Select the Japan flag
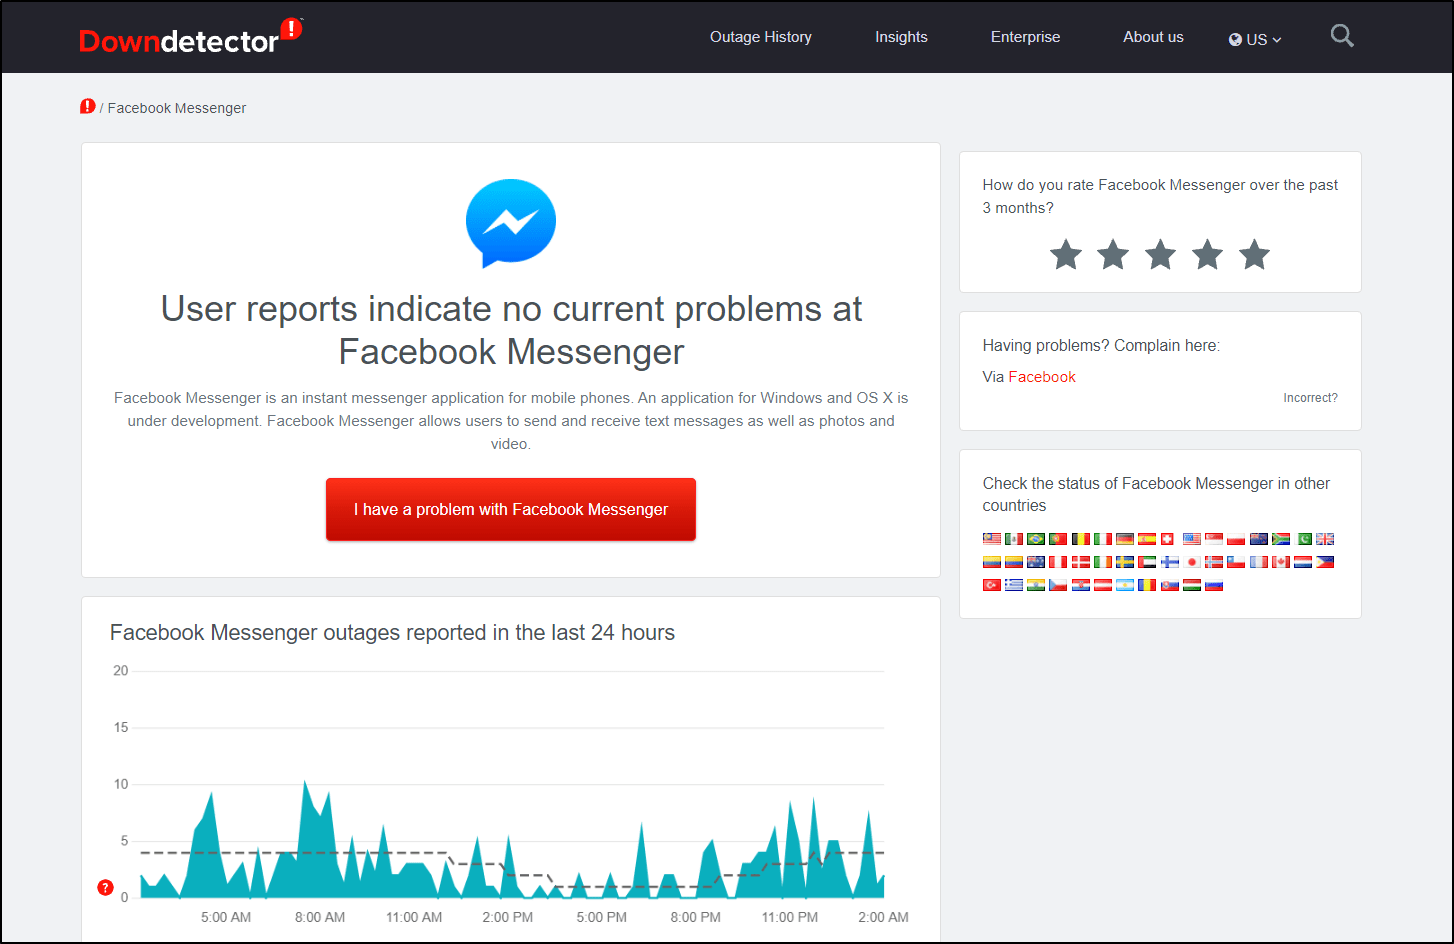 pos(1192,562)
